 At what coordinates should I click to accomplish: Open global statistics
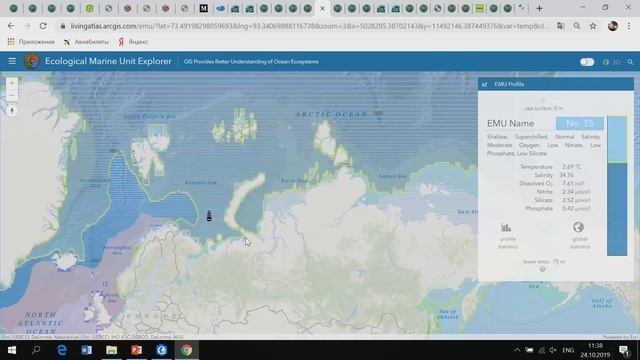(579, 236)
